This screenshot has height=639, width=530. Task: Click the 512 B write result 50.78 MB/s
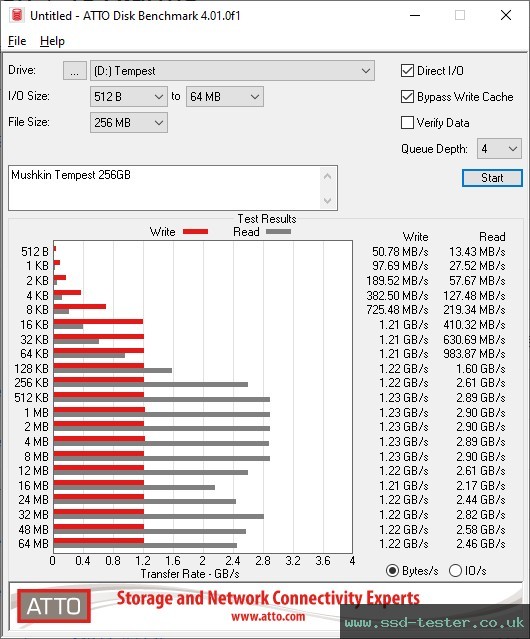pyautogui.click(x=400, y=252)
